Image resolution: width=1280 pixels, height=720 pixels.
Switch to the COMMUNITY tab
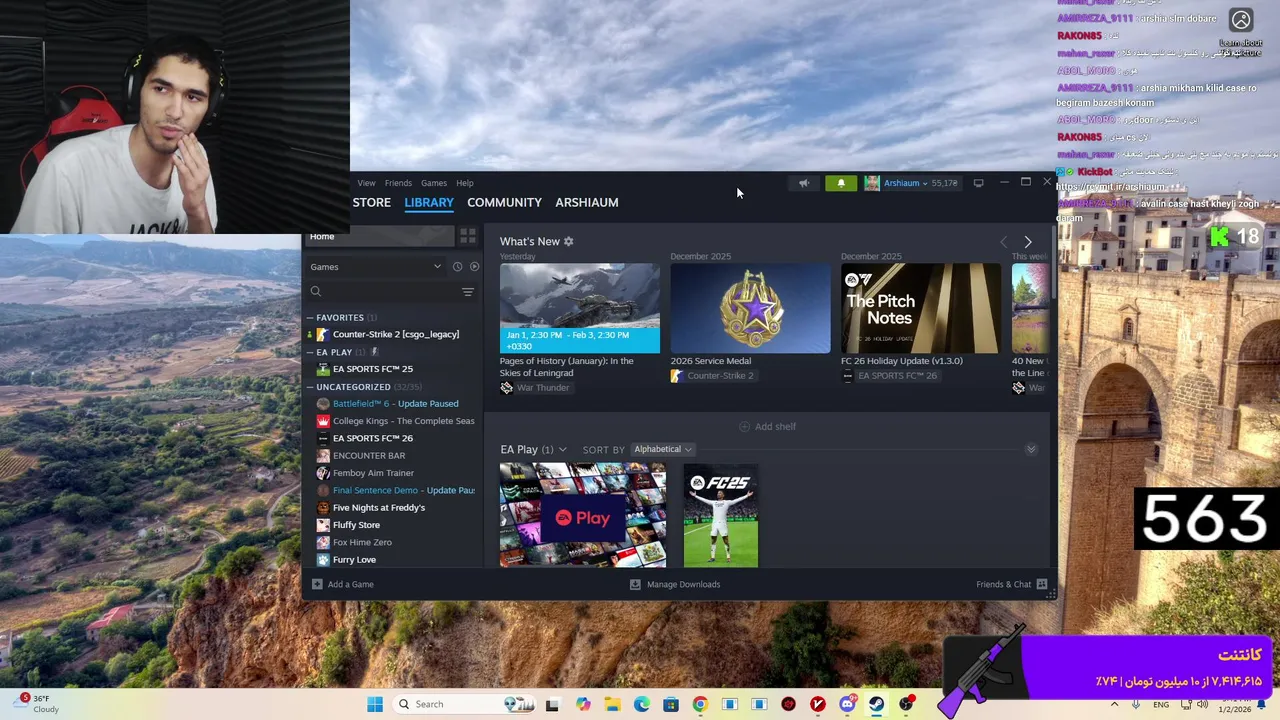(x=504, y=202)
